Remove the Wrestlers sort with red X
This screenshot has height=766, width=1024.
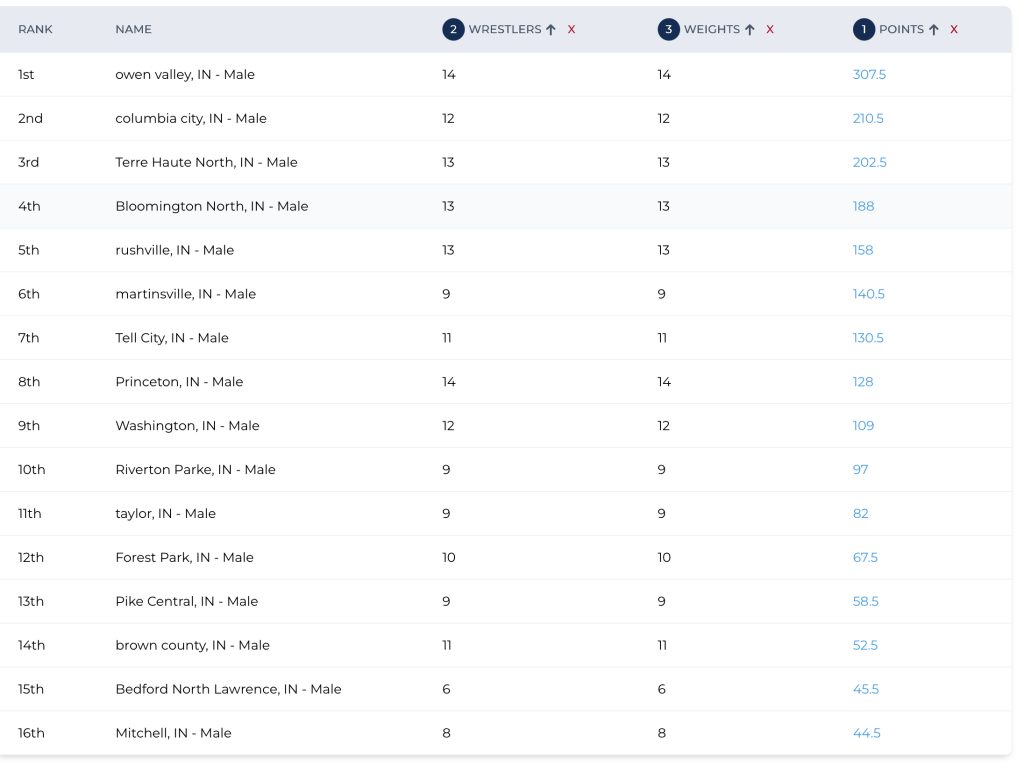coord(572,30)
